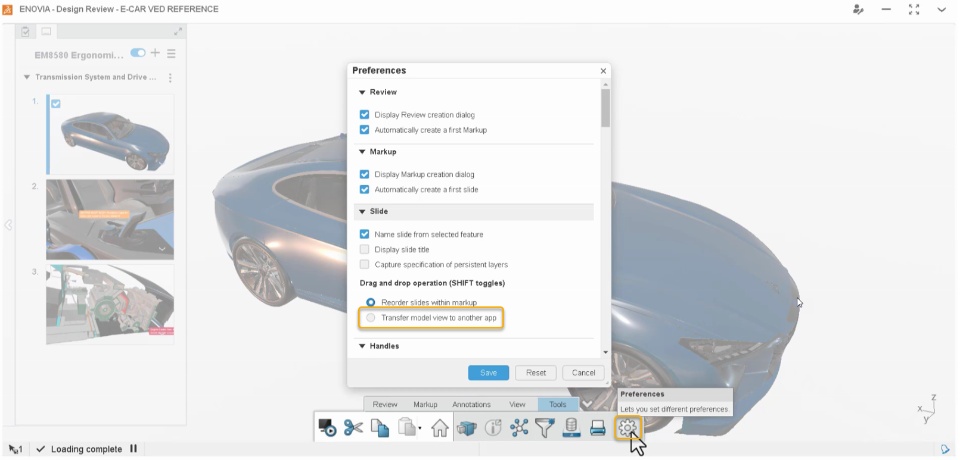Collapse the Review section in Preferences
Screen dimensions: 960x460
(362, 92)
